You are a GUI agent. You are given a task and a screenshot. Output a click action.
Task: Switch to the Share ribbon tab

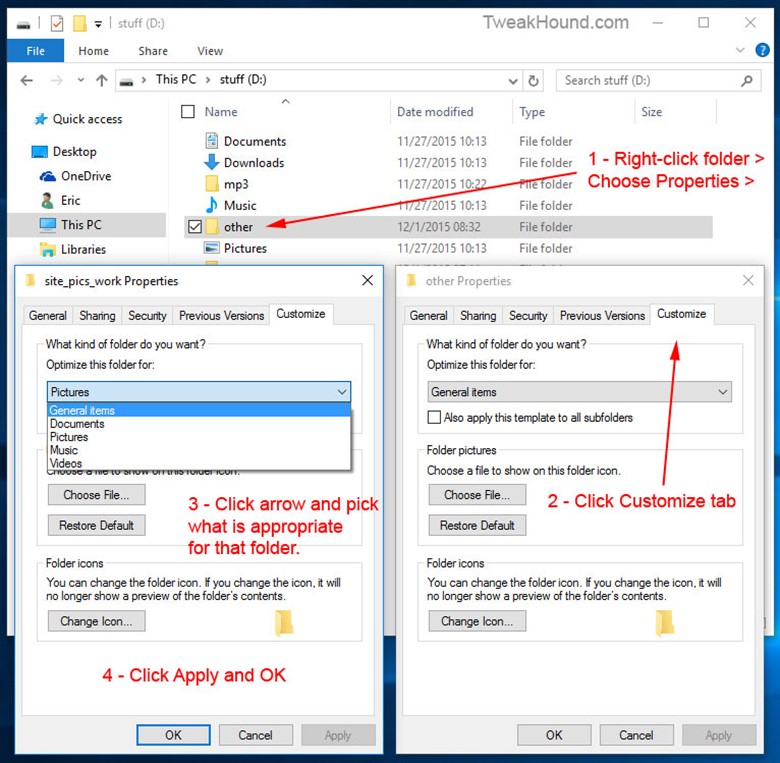tap(153, 51)
